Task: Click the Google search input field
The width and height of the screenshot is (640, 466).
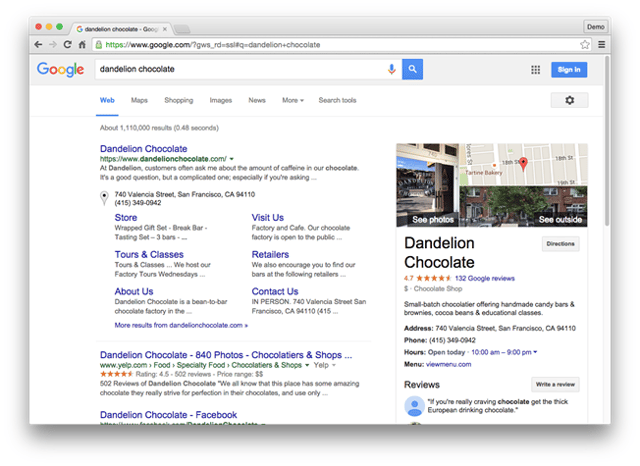Action: pyautogui.click(x=240, y=69)
